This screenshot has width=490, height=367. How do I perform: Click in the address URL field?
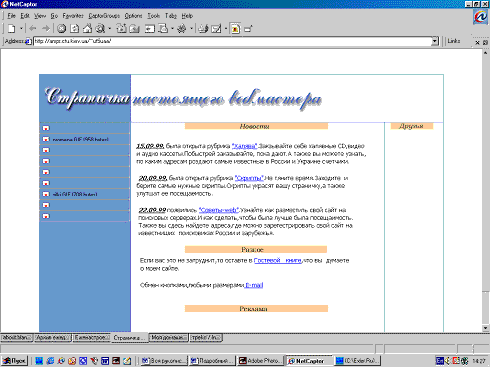(232, 41)
